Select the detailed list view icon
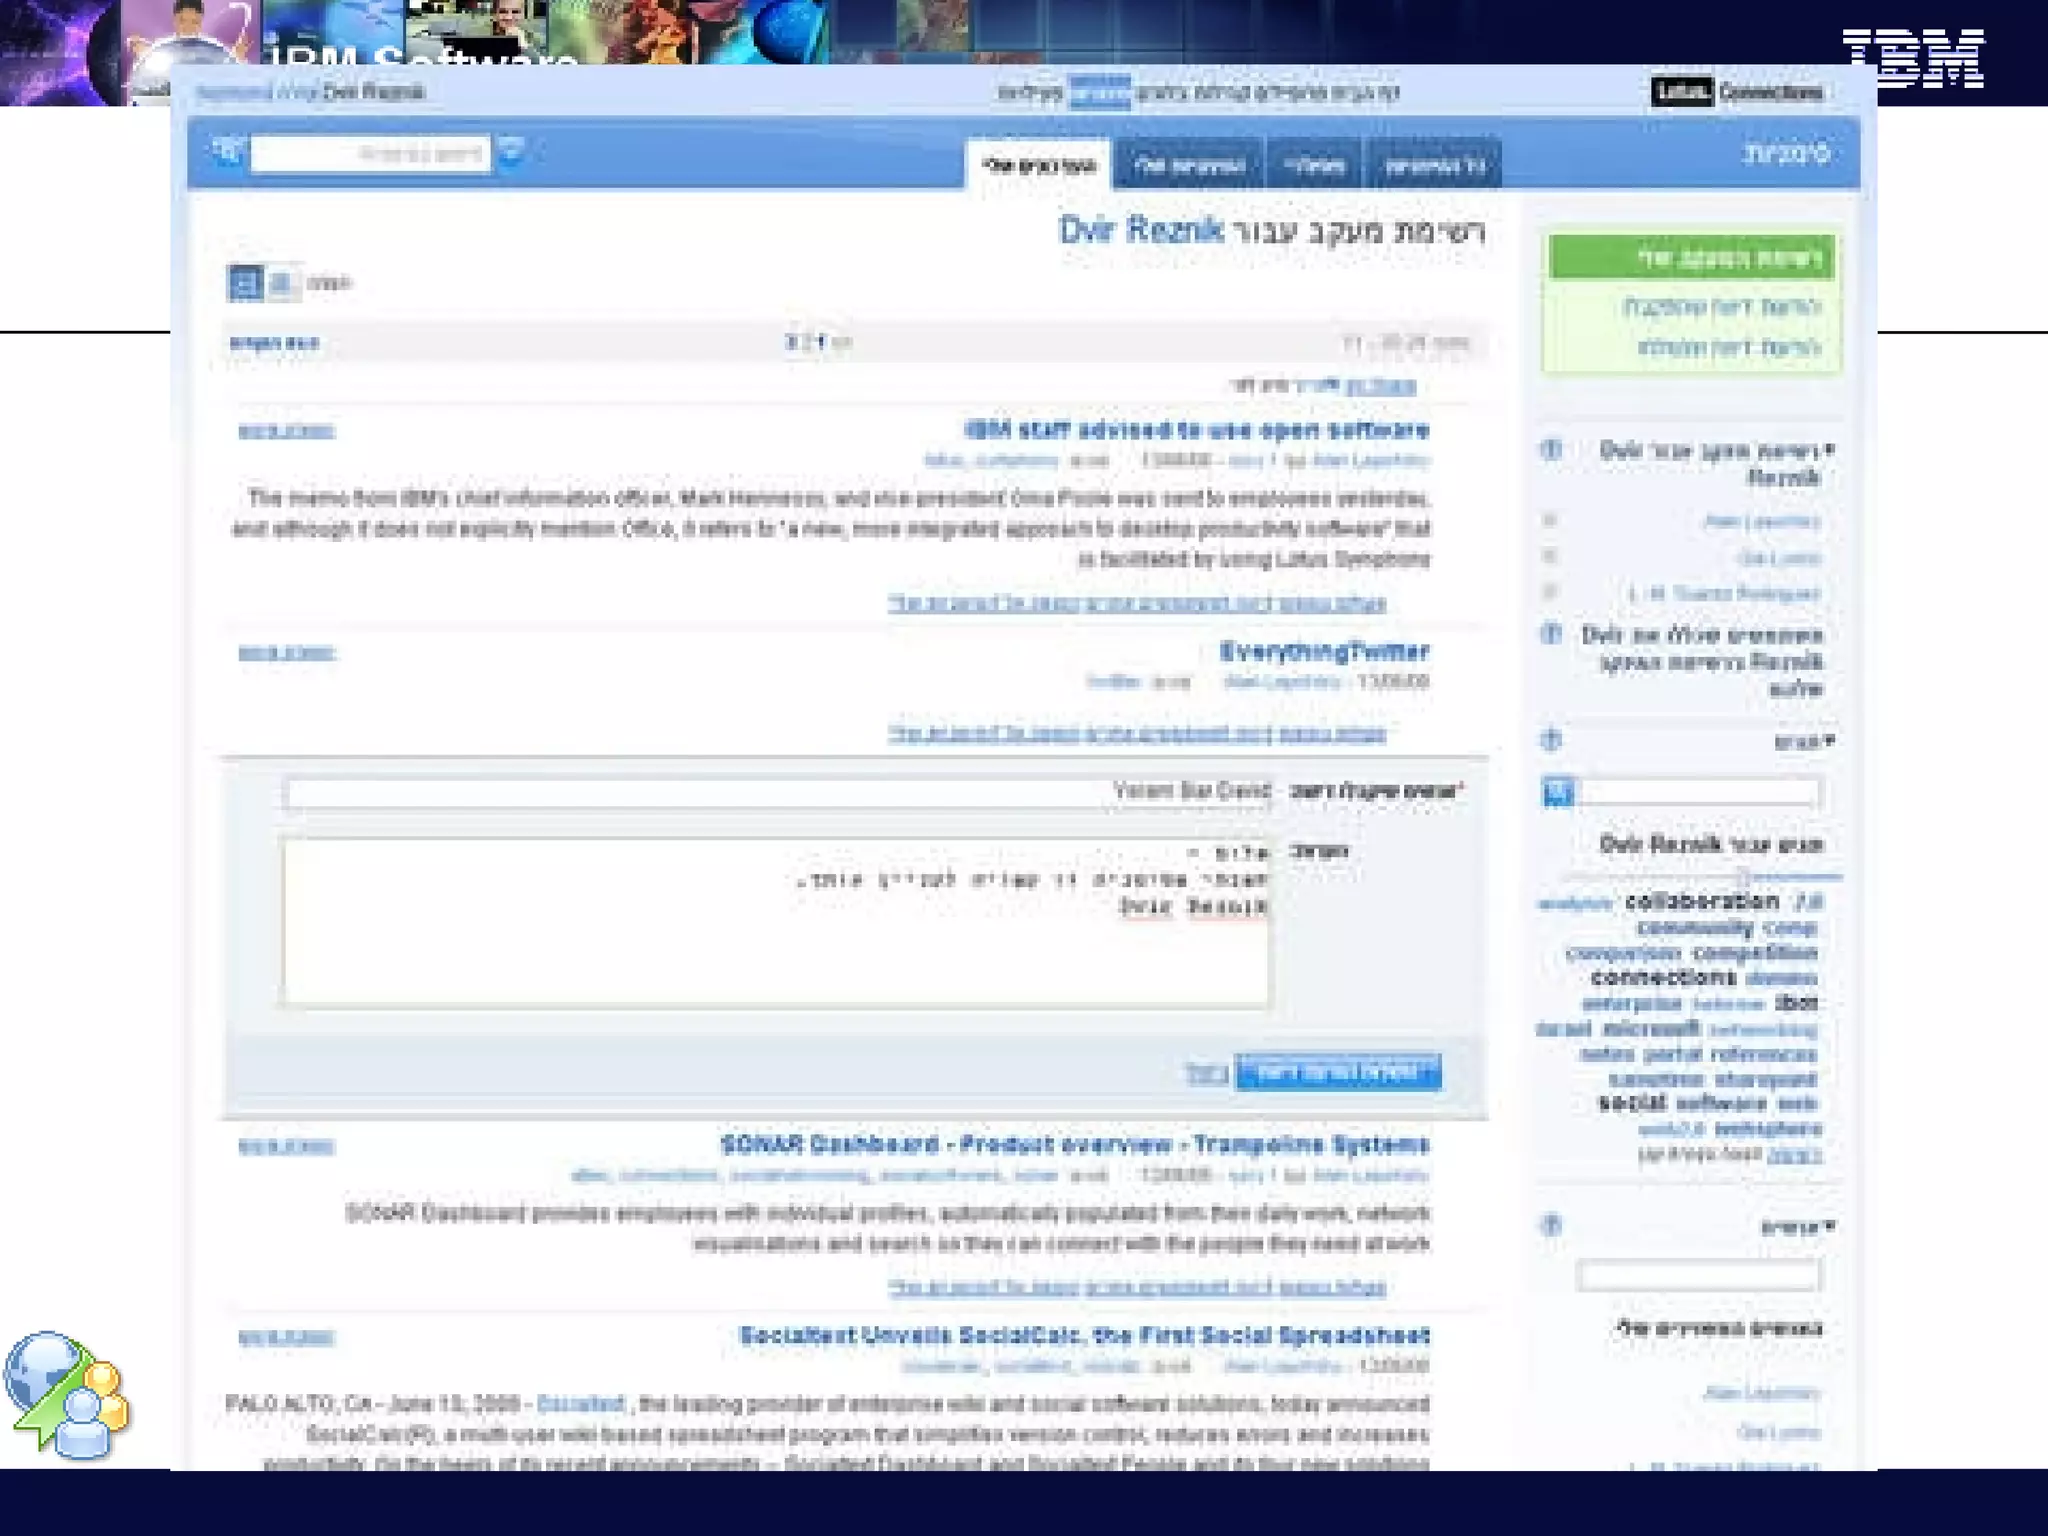 (x=245, y=283)
